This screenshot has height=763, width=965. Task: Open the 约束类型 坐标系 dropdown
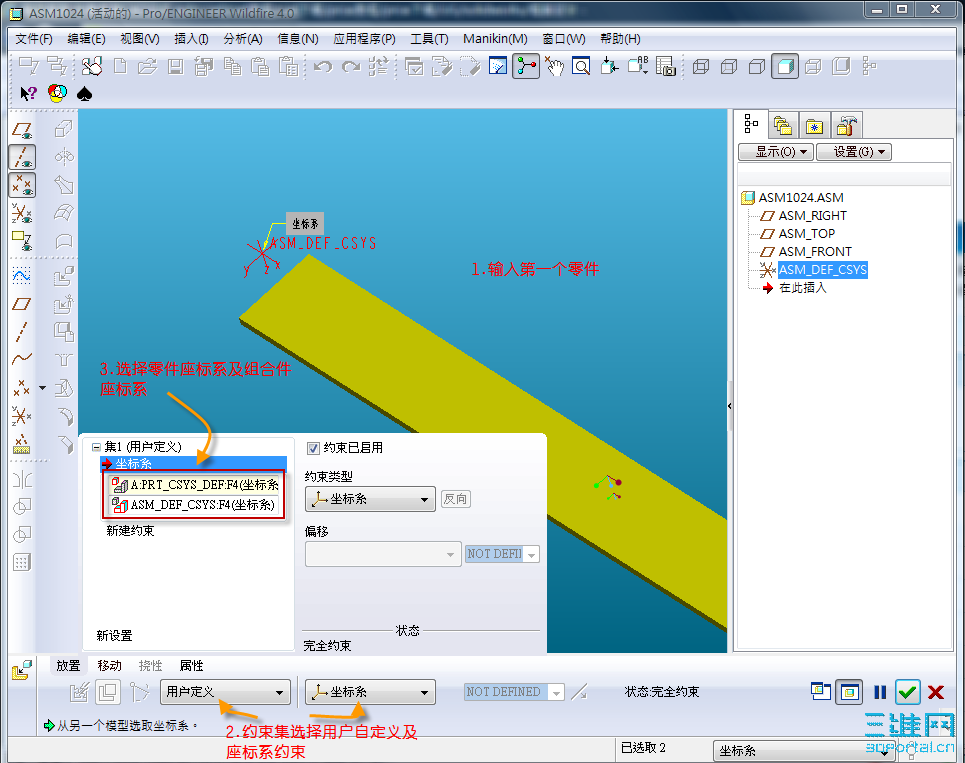pos(370,499)
